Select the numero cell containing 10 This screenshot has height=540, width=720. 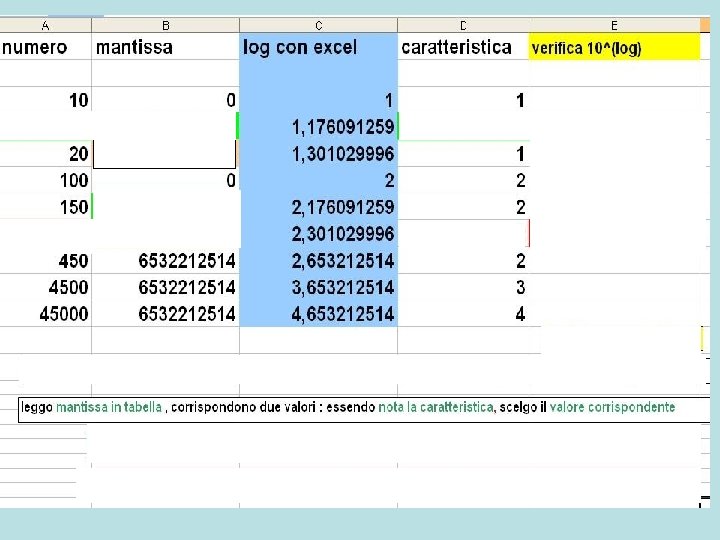[45, 100]
